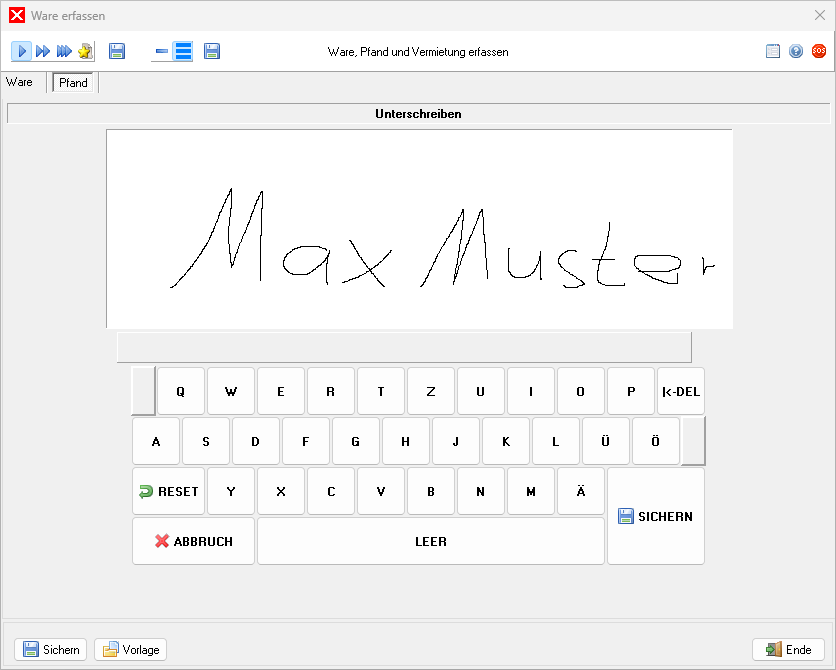
Task: Click the triple-arrow skip forward icon
Action: tap(64, 51)
